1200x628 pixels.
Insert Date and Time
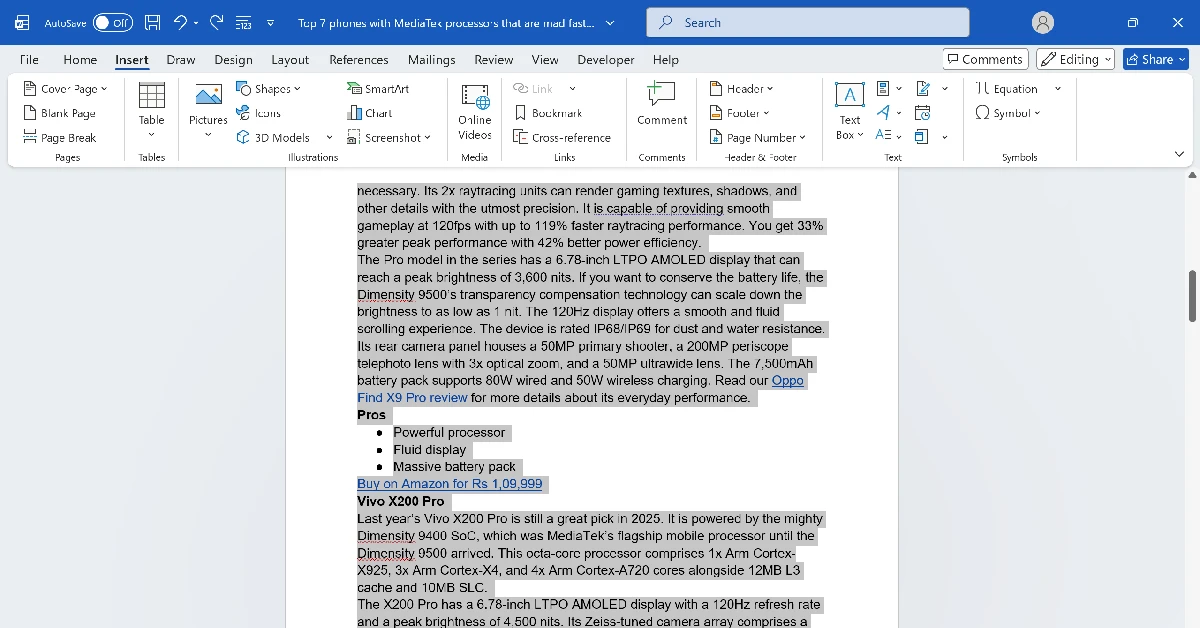tap(923, 113)
